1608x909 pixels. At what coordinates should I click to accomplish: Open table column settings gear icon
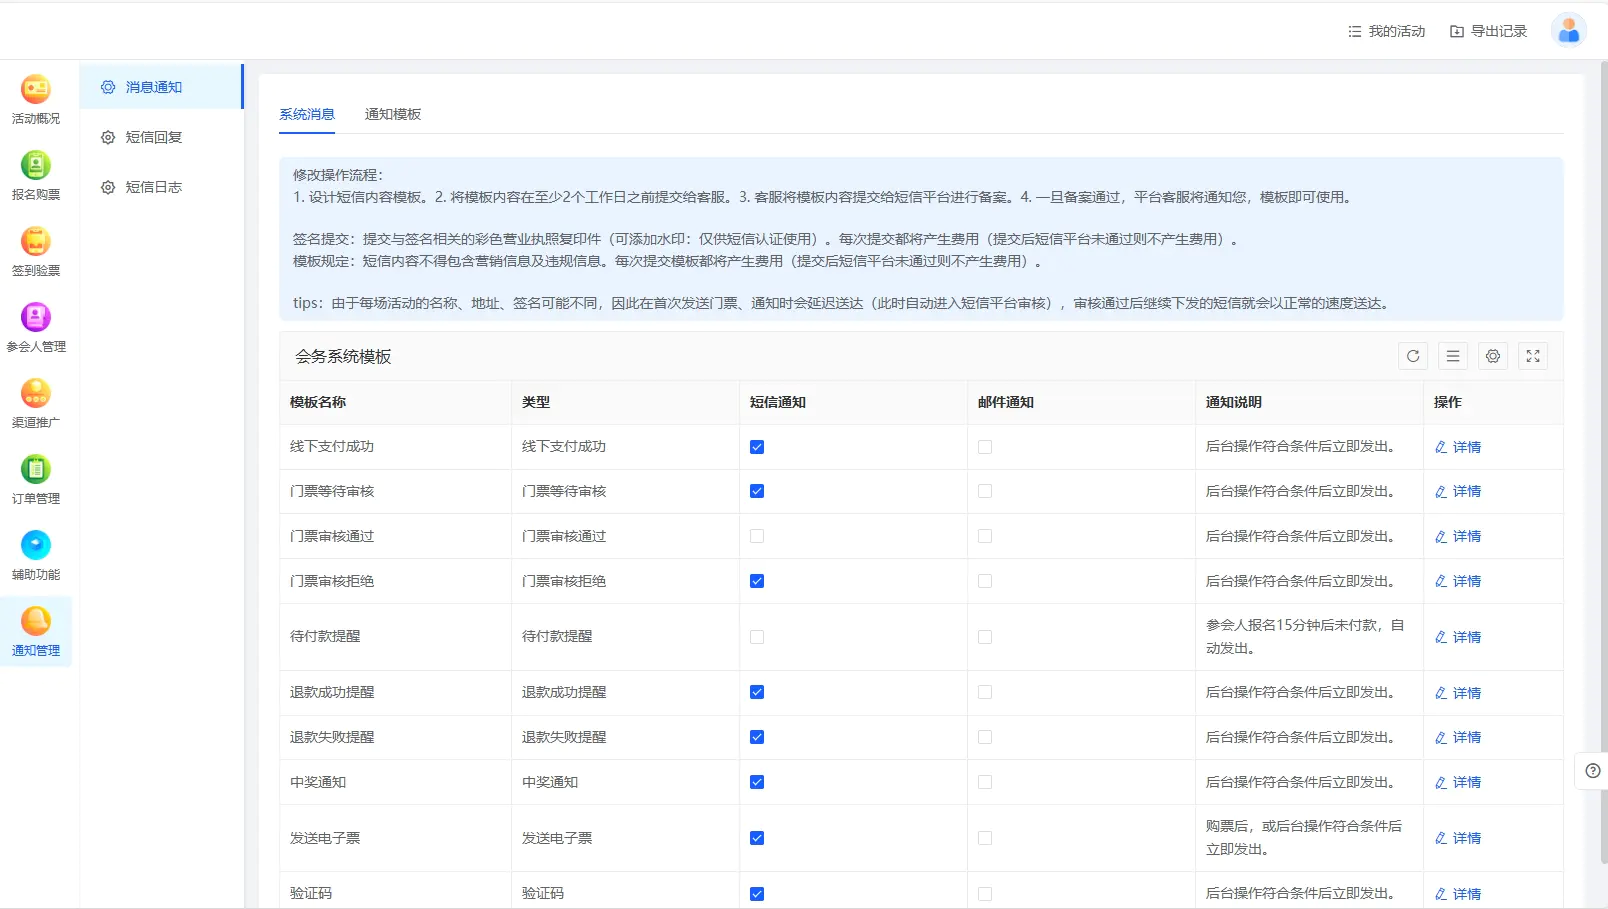1492,356
